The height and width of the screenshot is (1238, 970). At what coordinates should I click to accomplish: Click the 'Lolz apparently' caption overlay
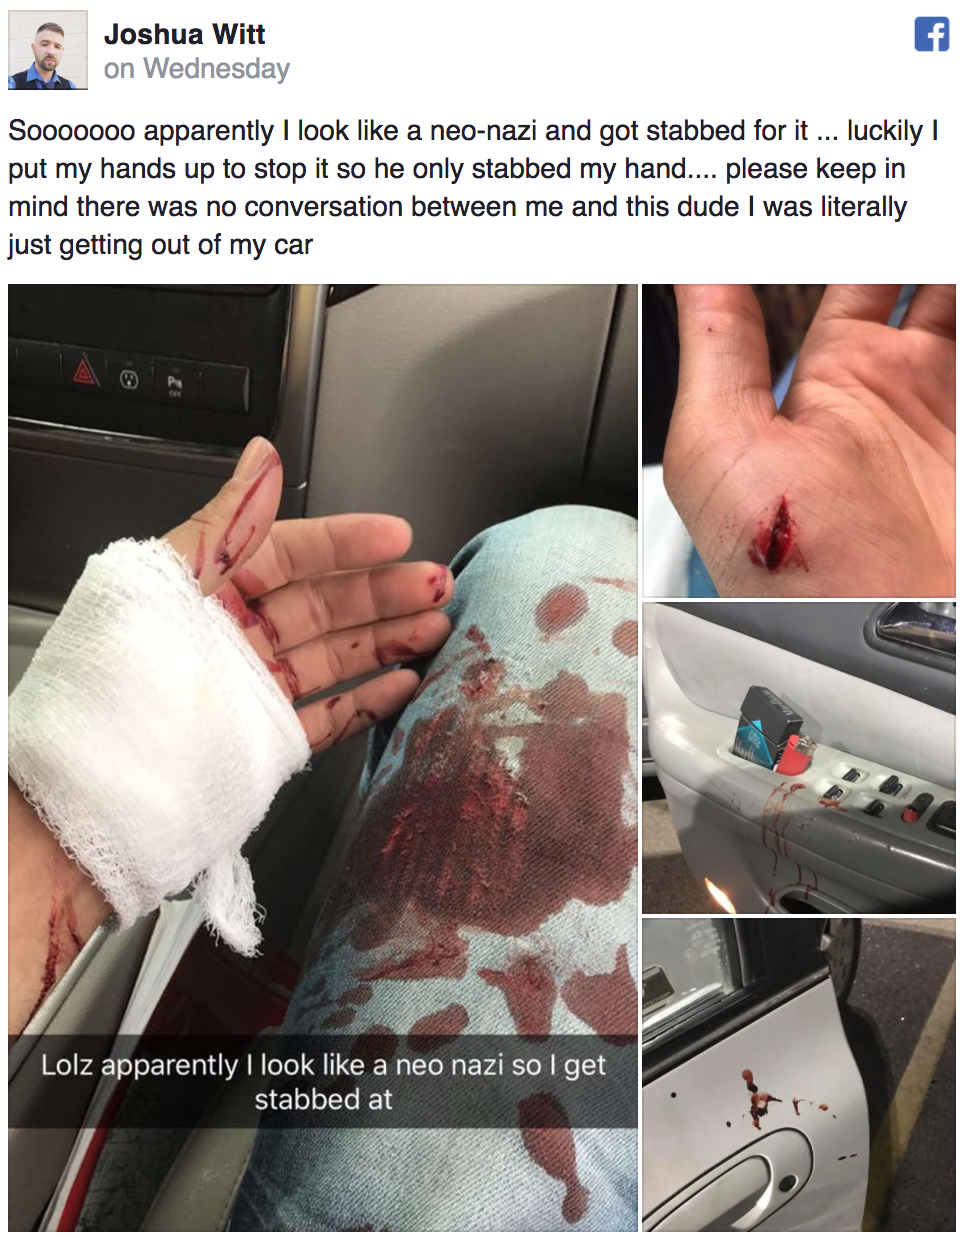pyautogui.click(x=323, y=1082)
